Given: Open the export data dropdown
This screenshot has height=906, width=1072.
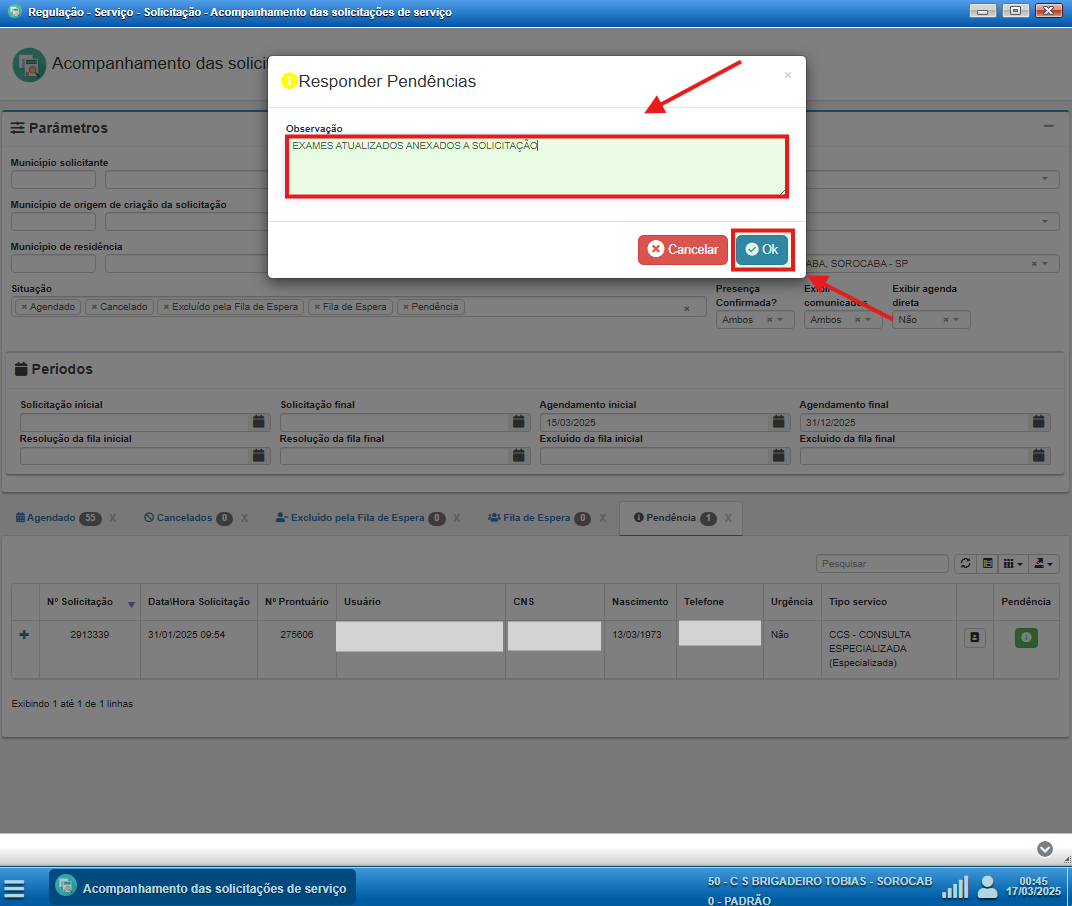Looking at the screenshot, I should pos(1044,564).
